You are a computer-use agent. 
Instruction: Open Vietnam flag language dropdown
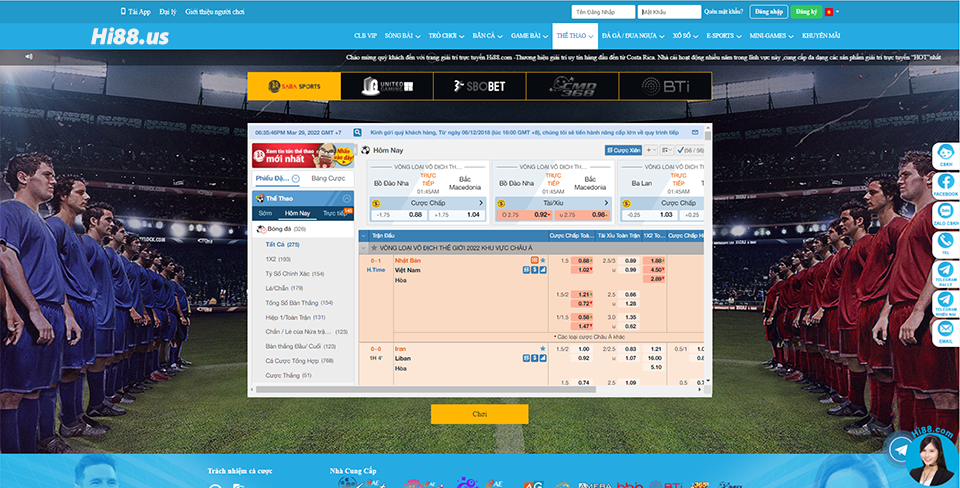click(x=831, y=12)
